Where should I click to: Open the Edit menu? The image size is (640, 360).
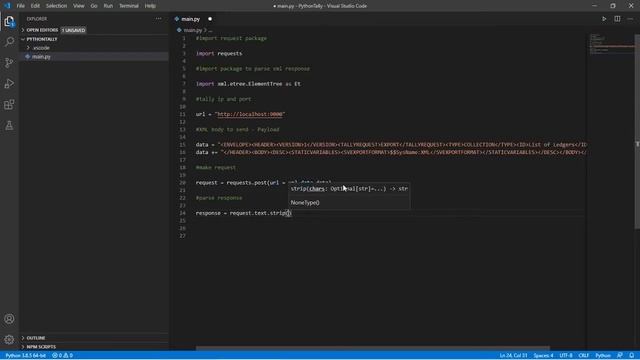[35, 6]
